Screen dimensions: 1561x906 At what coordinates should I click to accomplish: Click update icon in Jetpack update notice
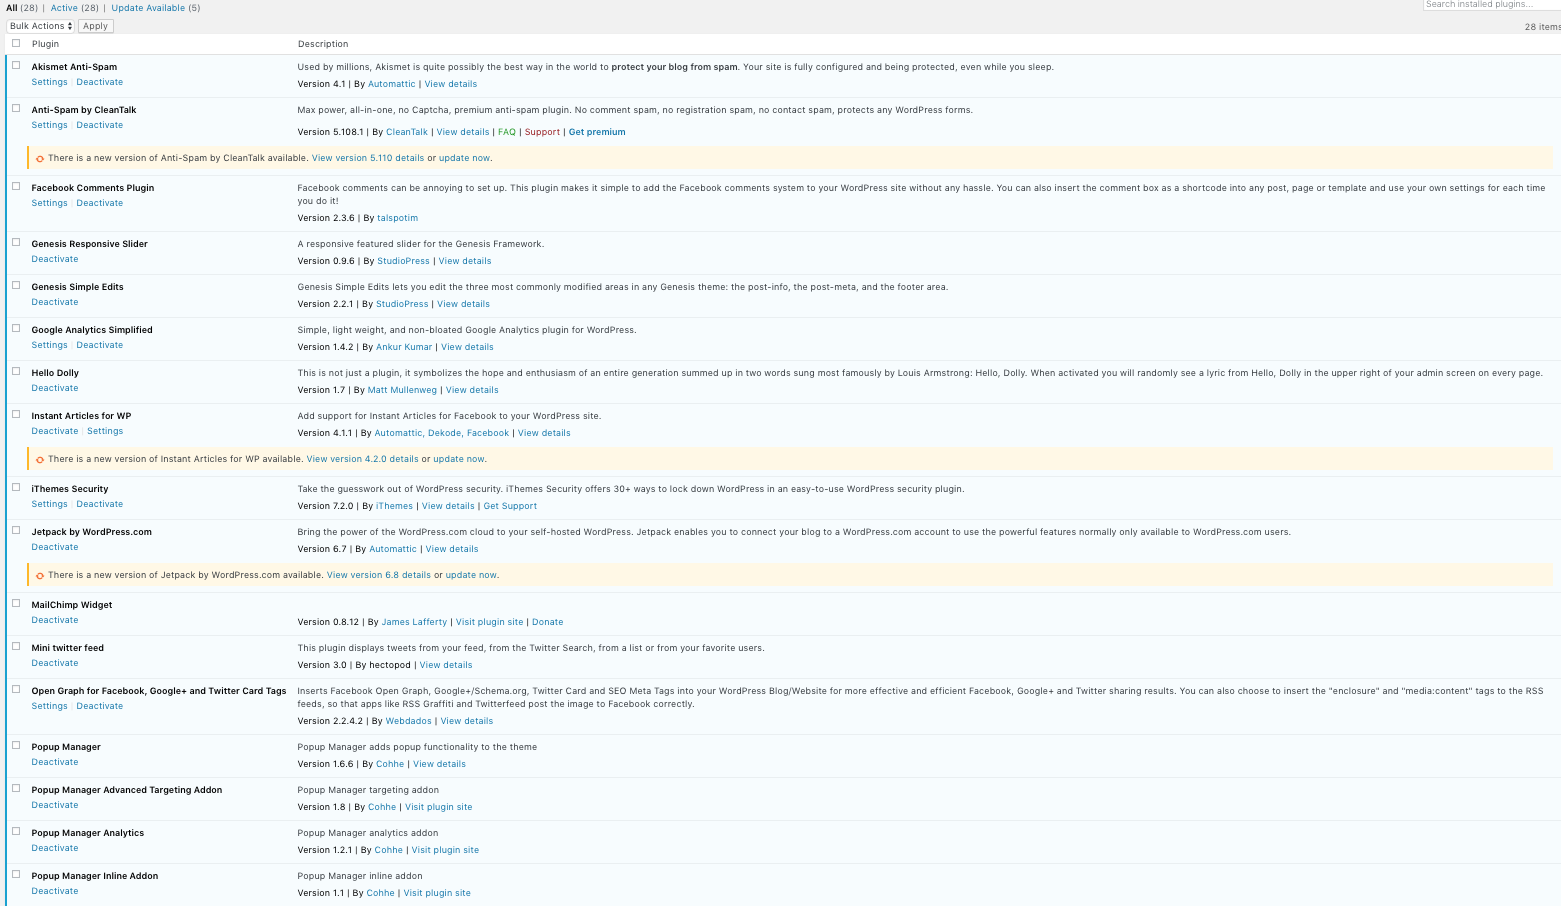tap(40, 575)
